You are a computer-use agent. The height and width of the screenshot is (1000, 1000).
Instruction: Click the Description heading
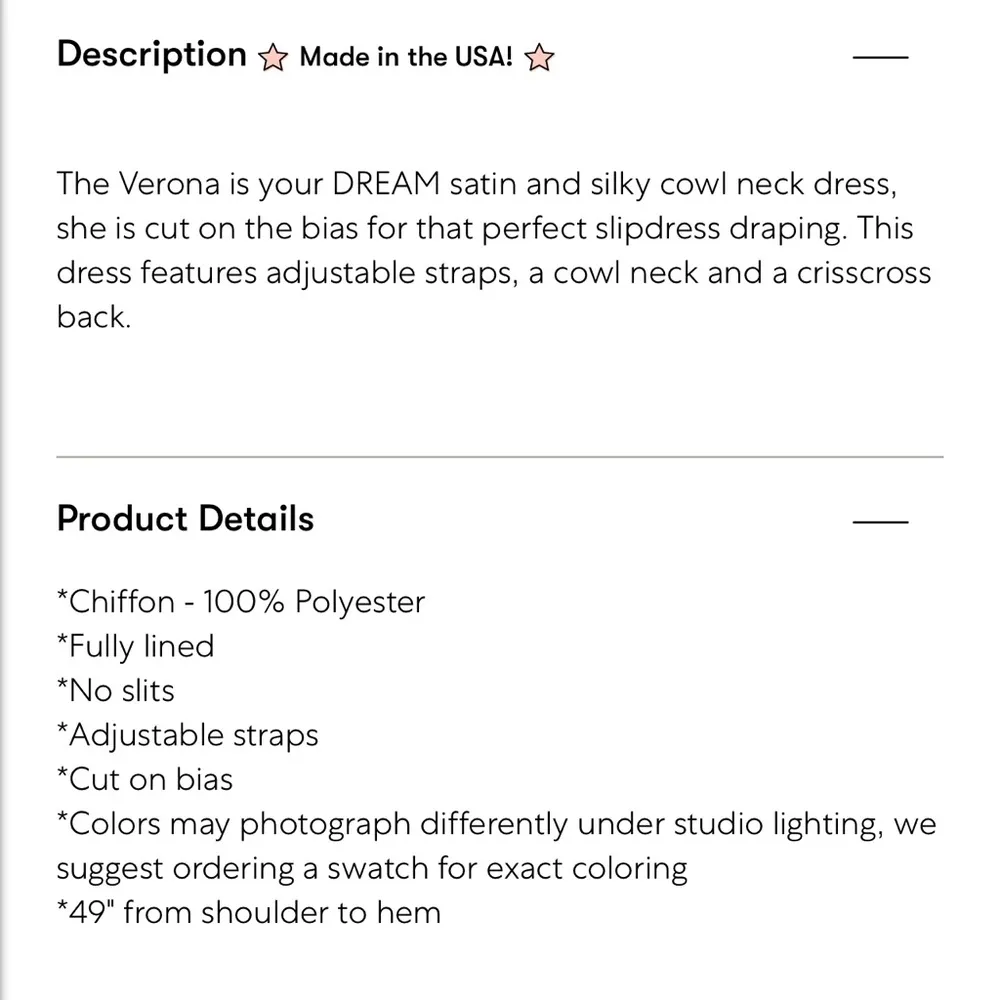click(x=151, y=54)
